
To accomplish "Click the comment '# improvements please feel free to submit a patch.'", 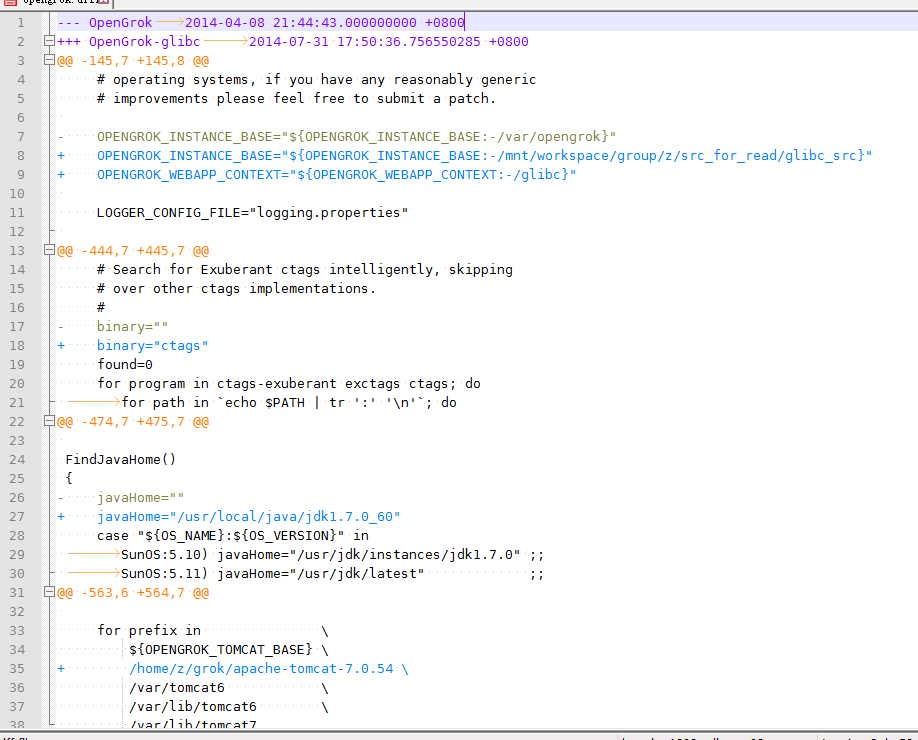I will [296, 98].
